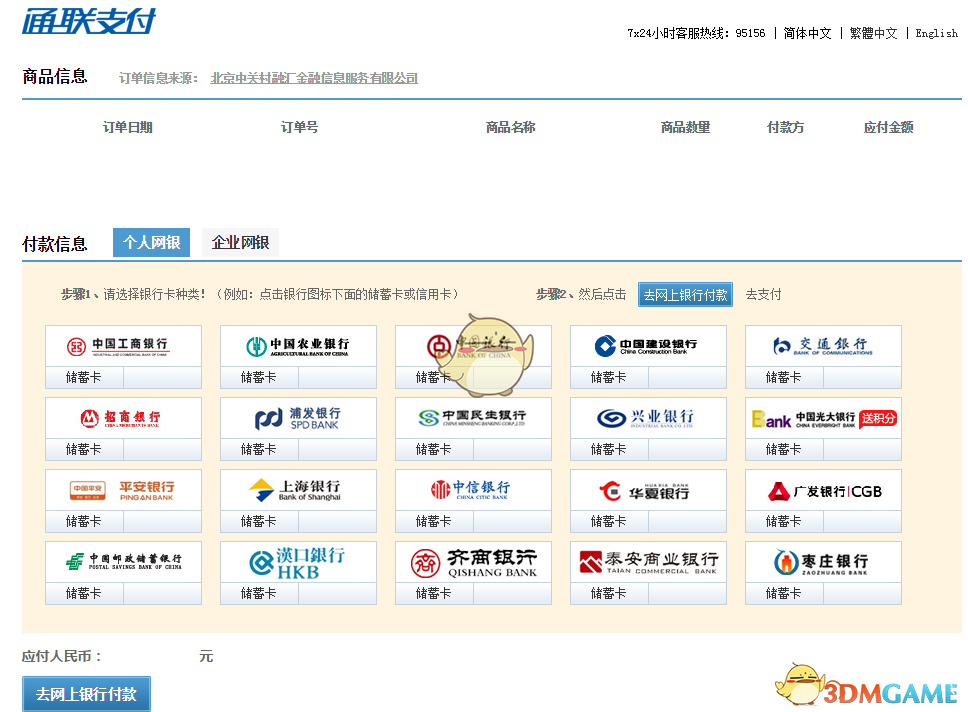
Task: Choose 储蓄卡 under 华夏银行
Action: tap(609, 522)
